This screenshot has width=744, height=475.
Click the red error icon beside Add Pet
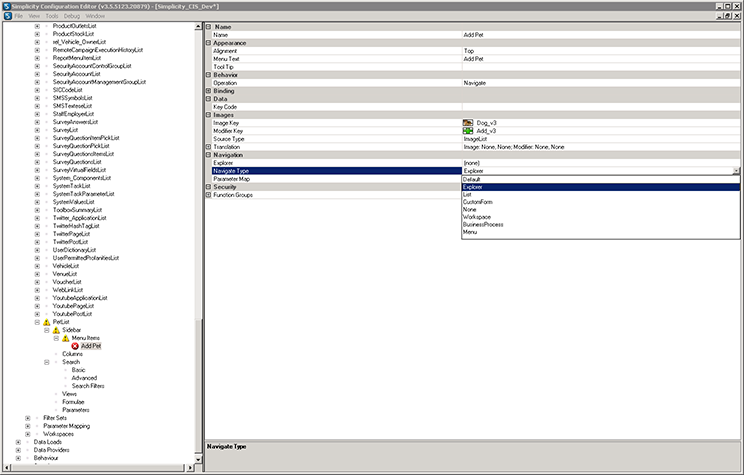point(75,346)
